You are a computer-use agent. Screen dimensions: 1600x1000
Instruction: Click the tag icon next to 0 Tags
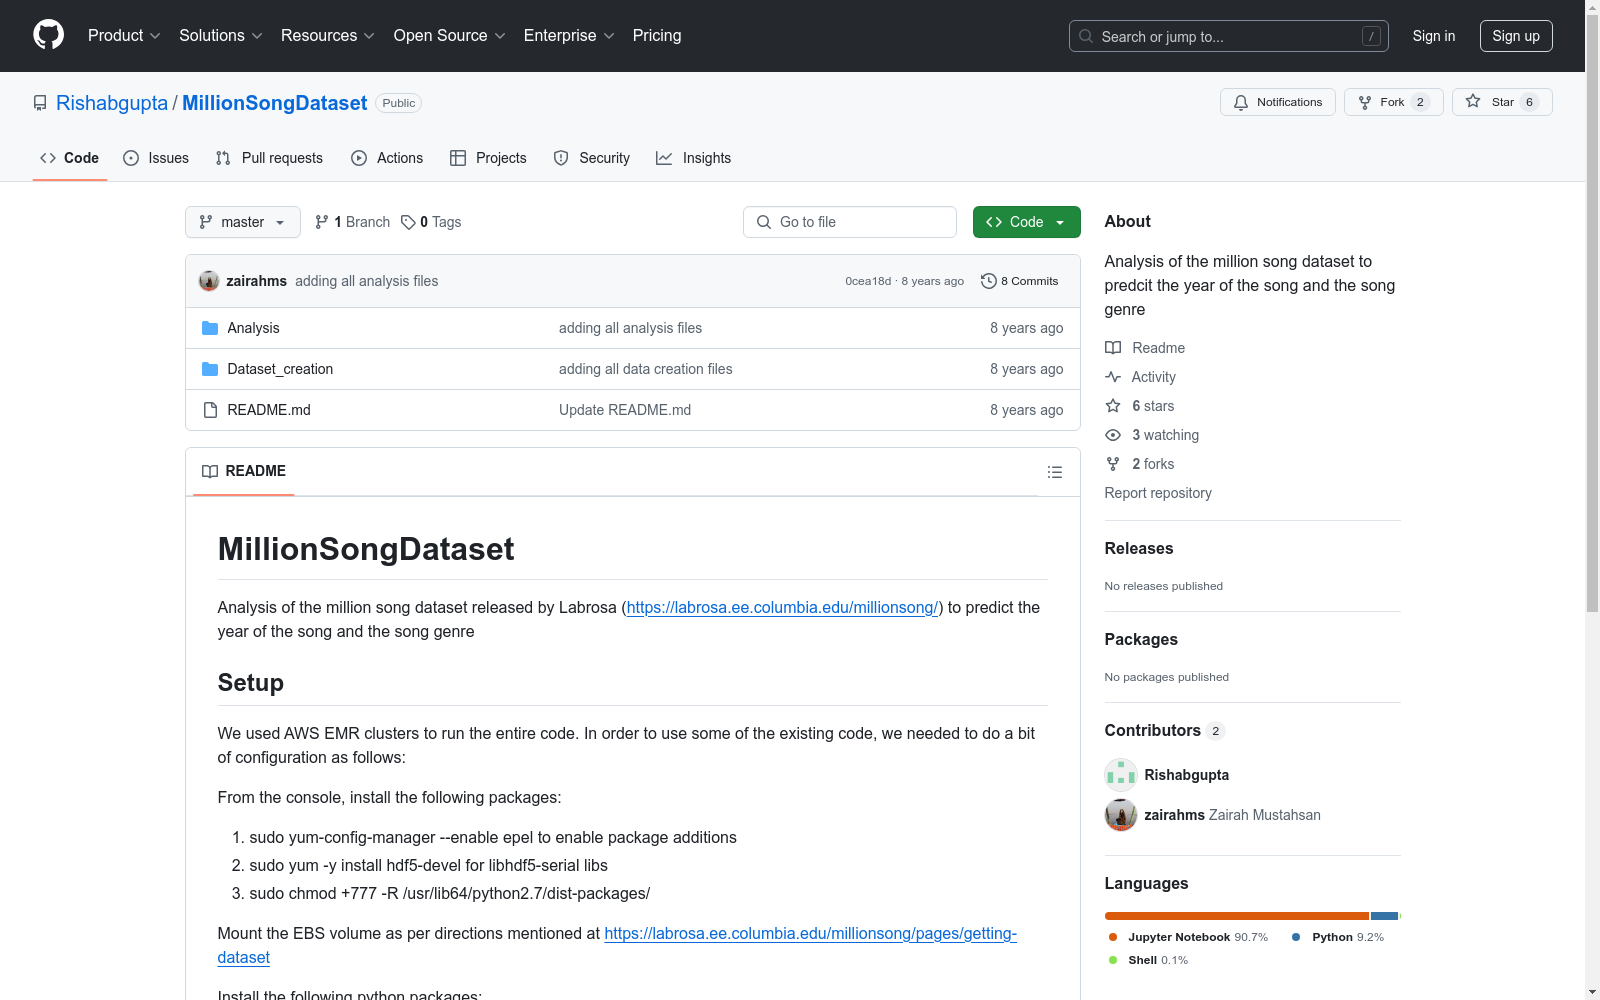(408, 222)
